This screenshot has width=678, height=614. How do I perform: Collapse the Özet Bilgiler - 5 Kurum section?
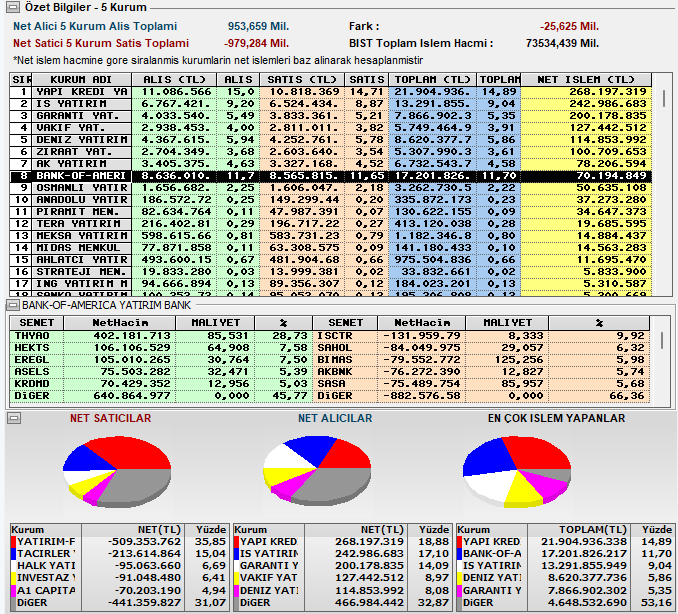click(x=13, y=7)
